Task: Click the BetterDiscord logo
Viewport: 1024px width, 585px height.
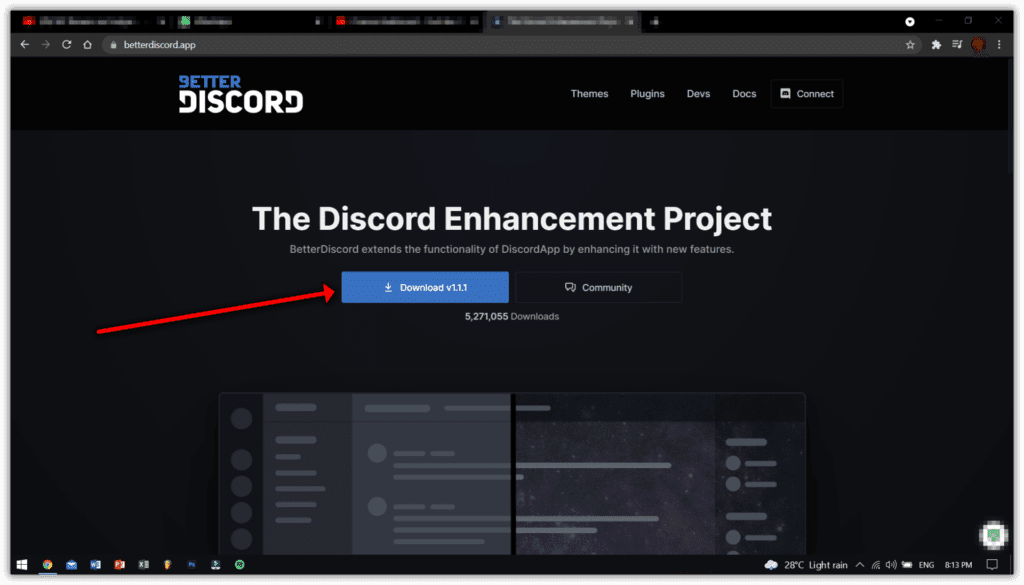Action: point(240,94)
